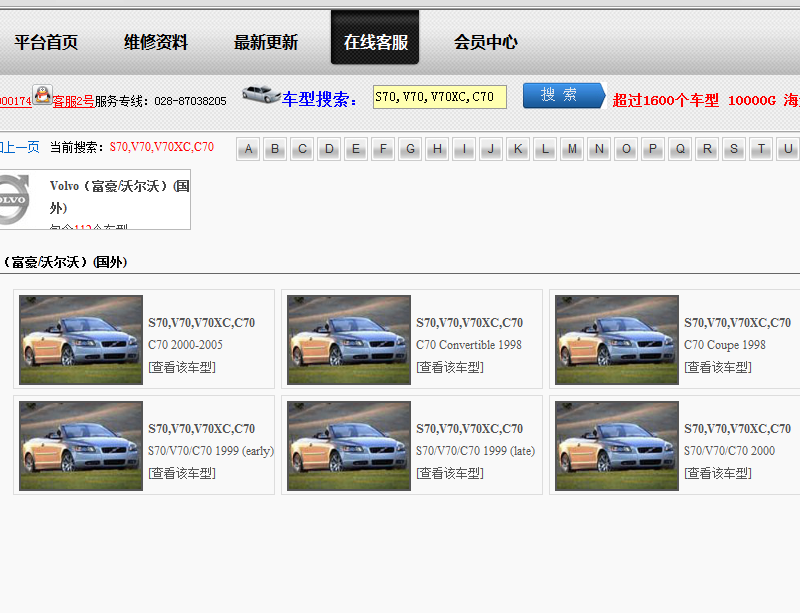The width and height of the screenshot is (800, 613).
Task: Open the Volvo（富豪/沃尔沃）(国外) brand link
Action: (x=119, y=197)
